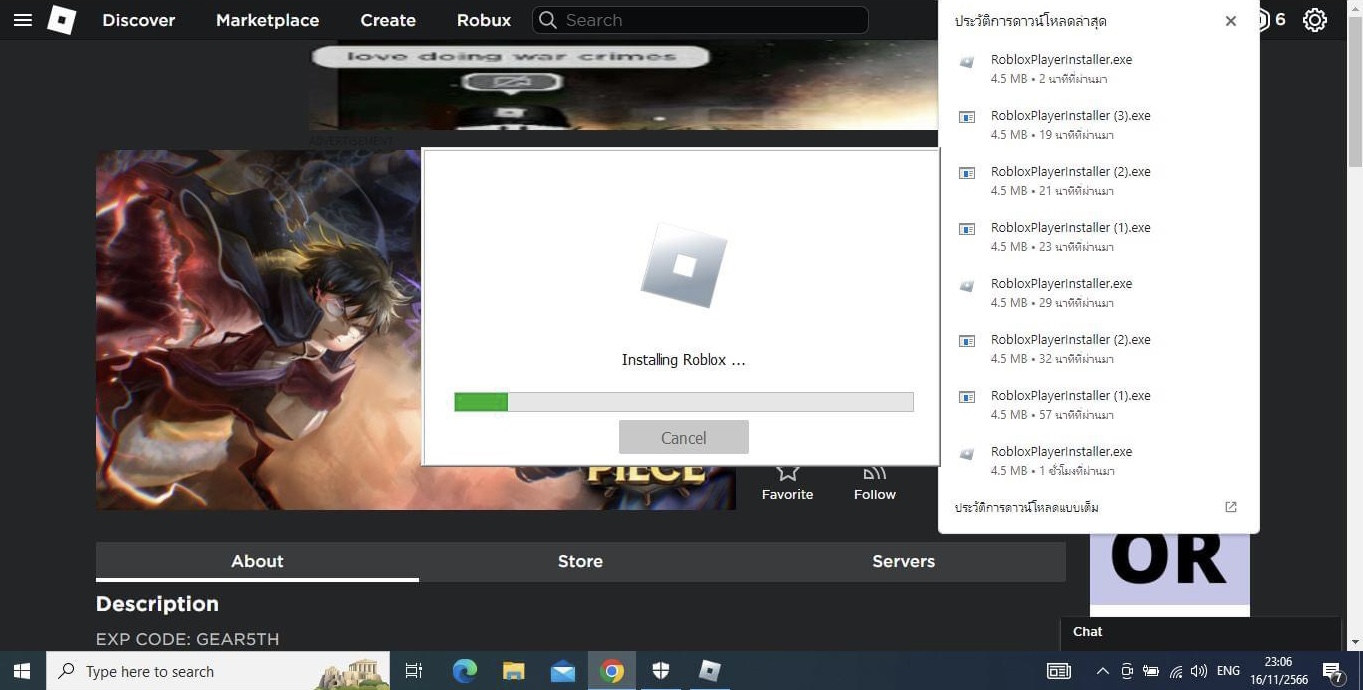This screenshot has height=690, width=1363.
Task: Open the taskbar clock showing 23:06
Action: click(1278, 671)
